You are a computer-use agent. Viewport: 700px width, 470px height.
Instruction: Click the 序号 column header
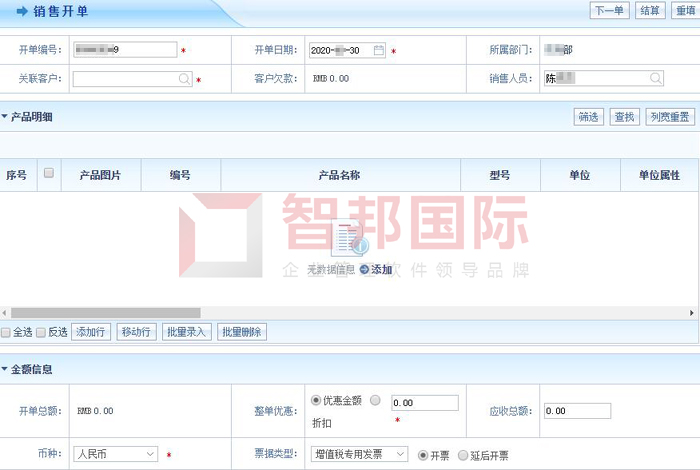17,175
